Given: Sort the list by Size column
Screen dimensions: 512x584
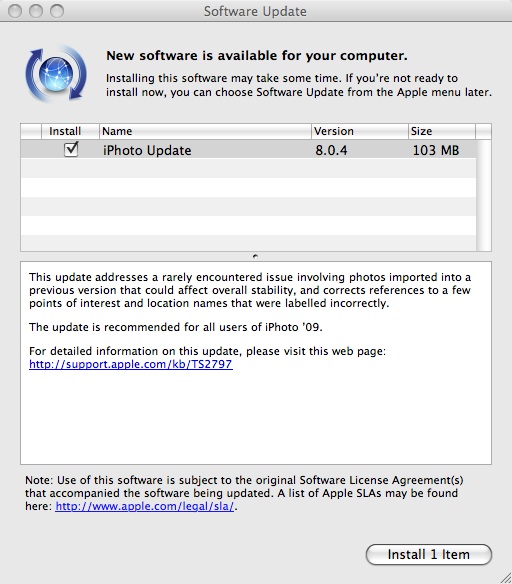Looking at the screenshot, I should [x=442, y=131].
